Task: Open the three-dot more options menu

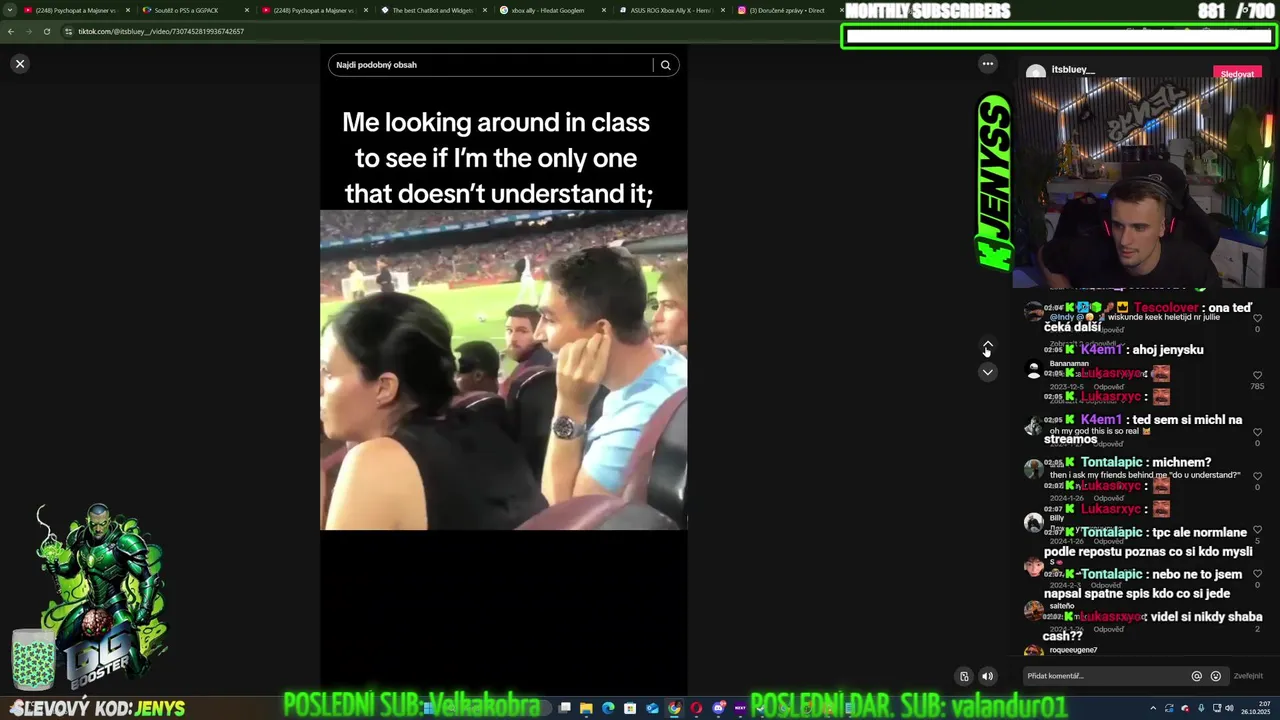Action: 988,64
